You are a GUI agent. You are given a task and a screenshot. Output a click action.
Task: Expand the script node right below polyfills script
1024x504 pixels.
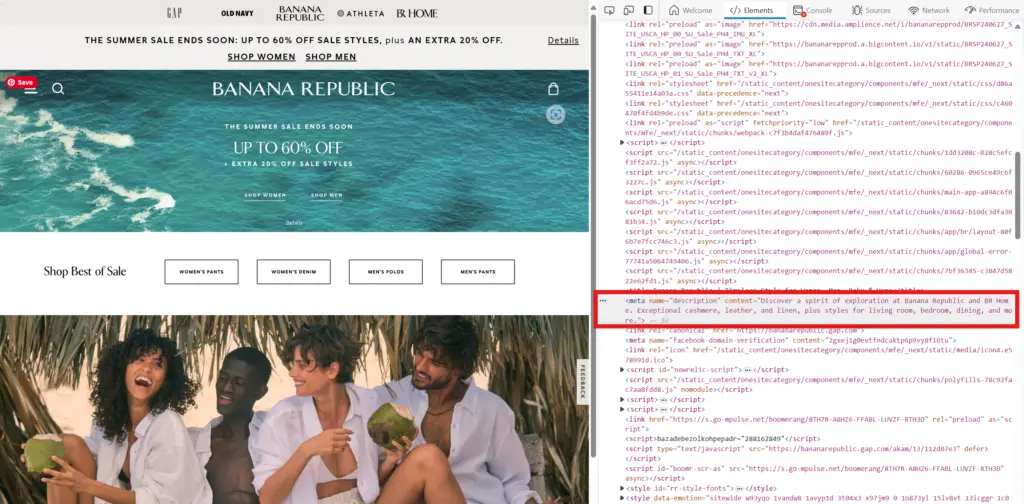coord(622,399)
